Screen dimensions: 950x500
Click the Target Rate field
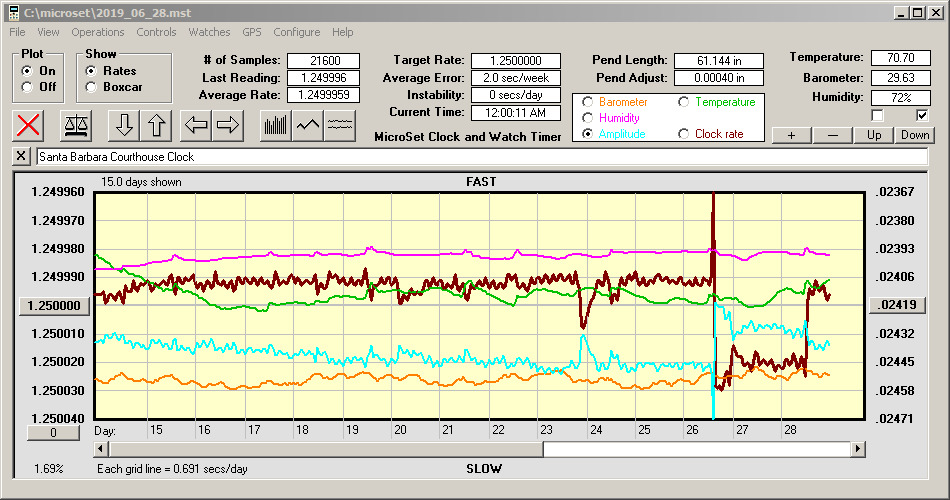tap(516, 61)
